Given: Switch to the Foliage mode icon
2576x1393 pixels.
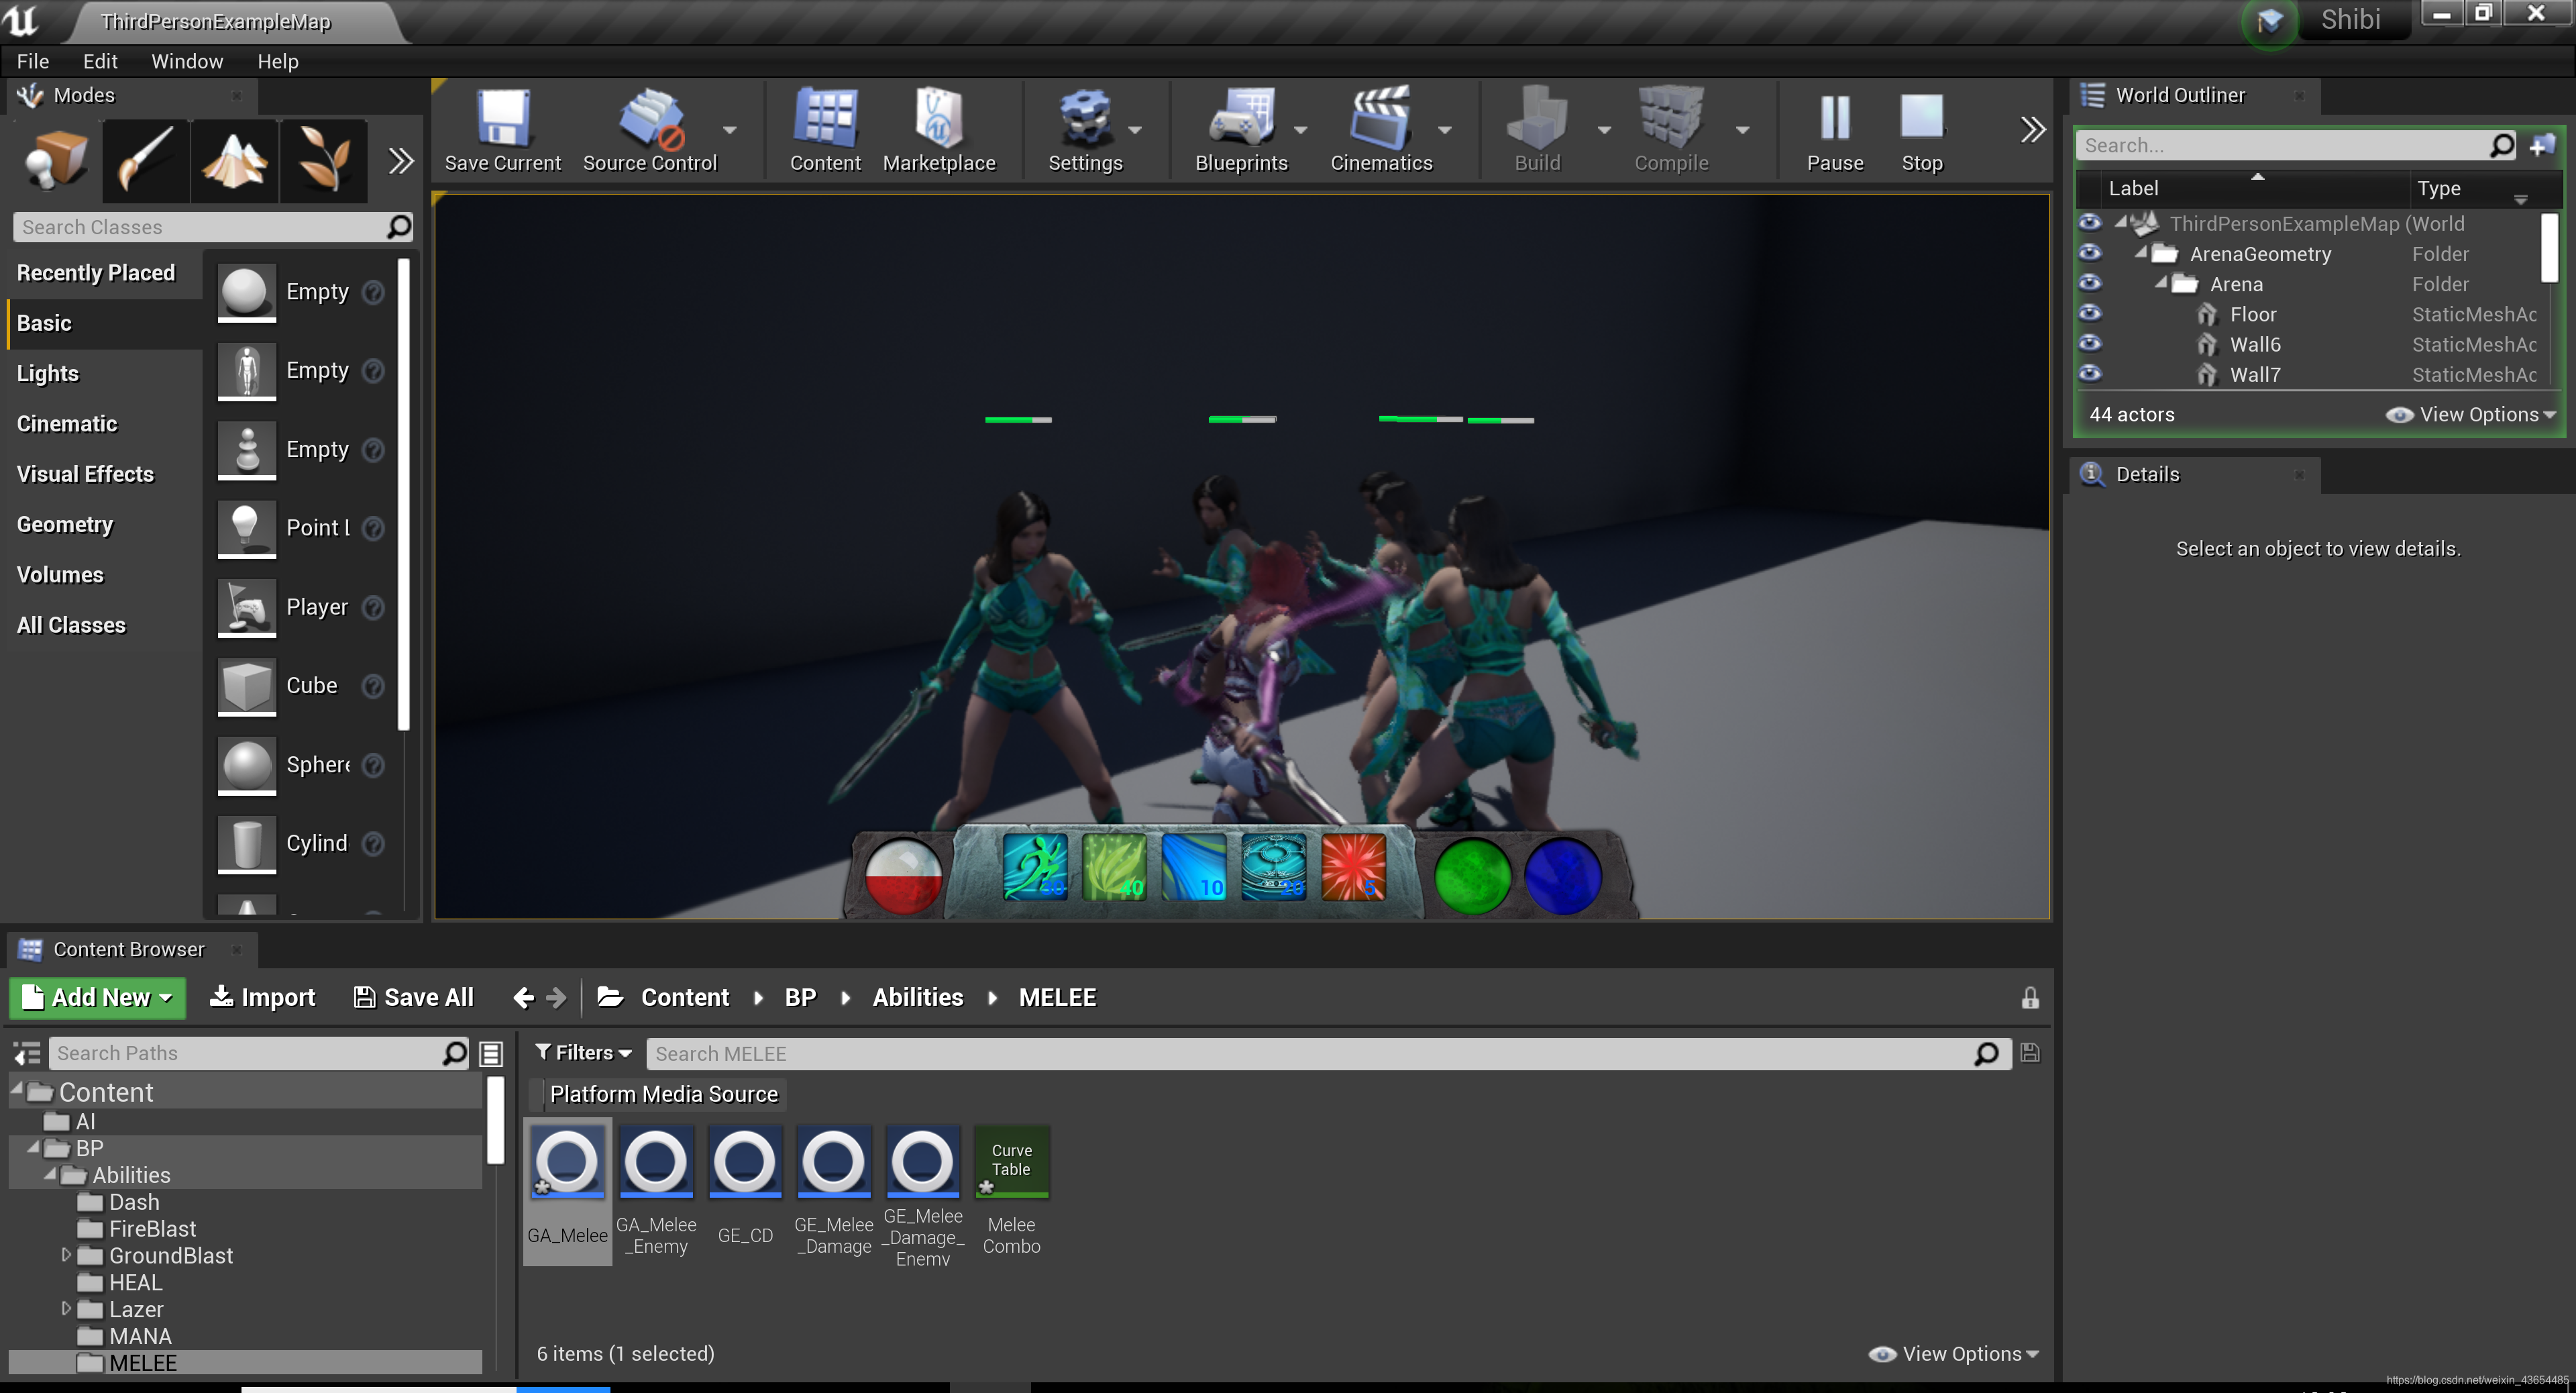Looking at the screenshot, I should coord(323,160).
